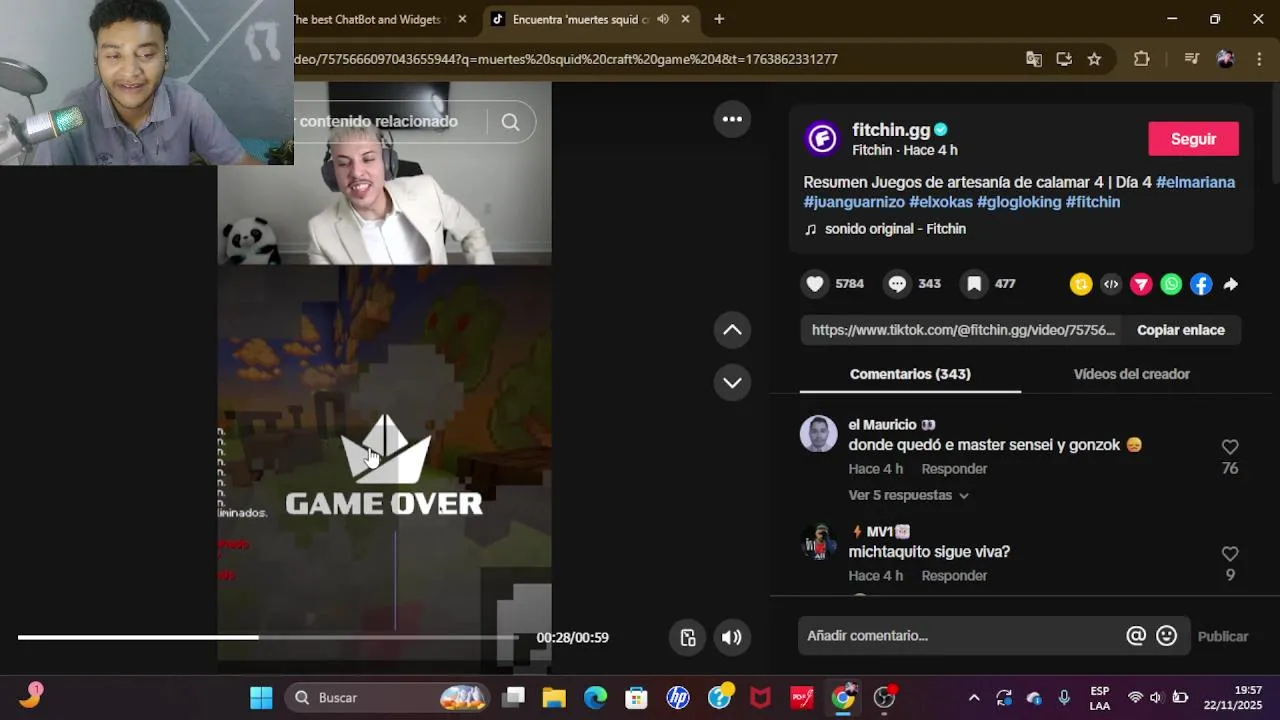Follow fitchin.gg with the Seguir button
The image size is (1280, 720).
1193,139
